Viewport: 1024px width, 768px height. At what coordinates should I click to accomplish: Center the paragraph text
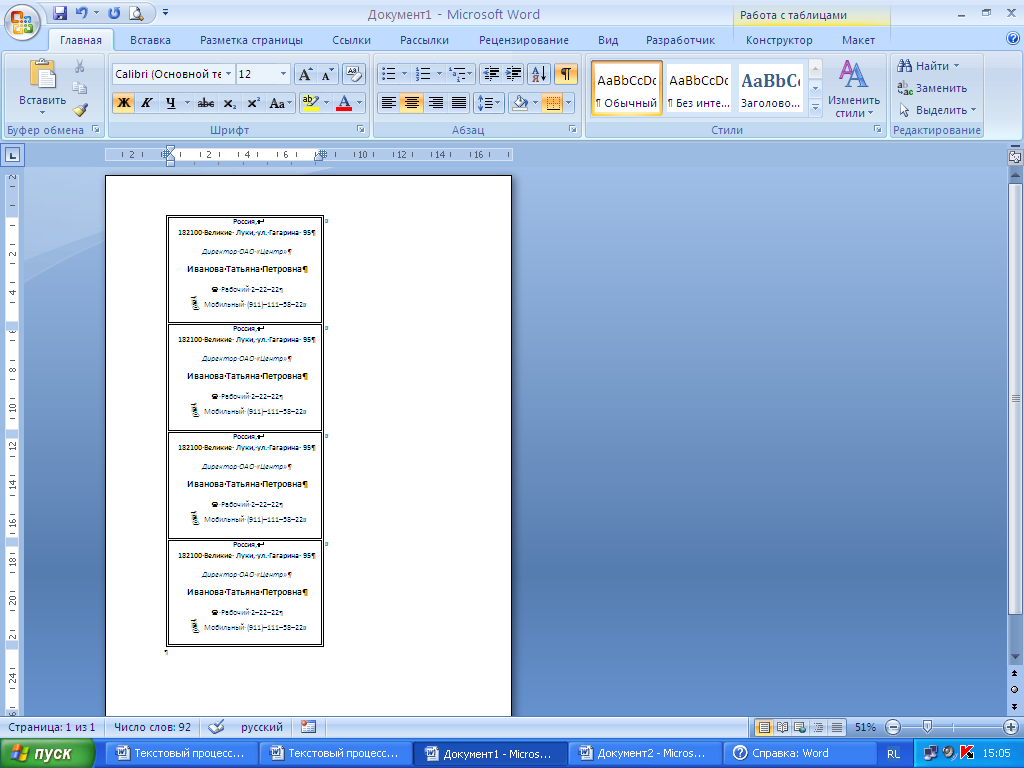pos(411,103)
